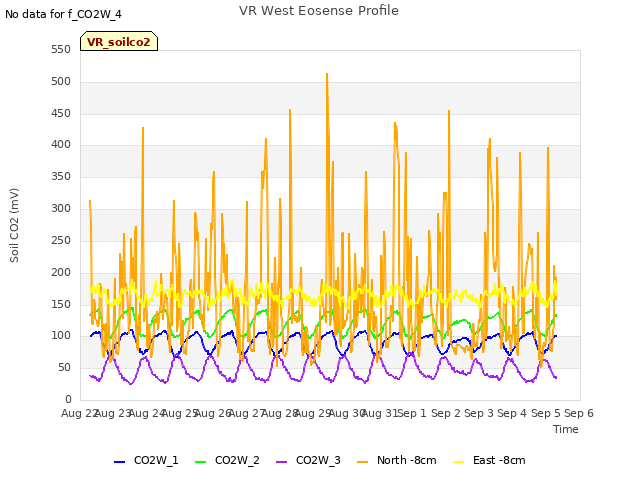640x480 pixels.
Task: Click the 'No data for f_CO2W_4' message
Action: 63,15
